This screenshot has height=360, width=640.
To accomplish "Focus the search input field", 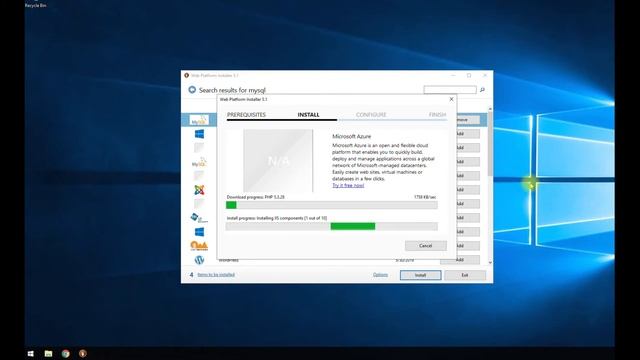I will pos(450,90).
